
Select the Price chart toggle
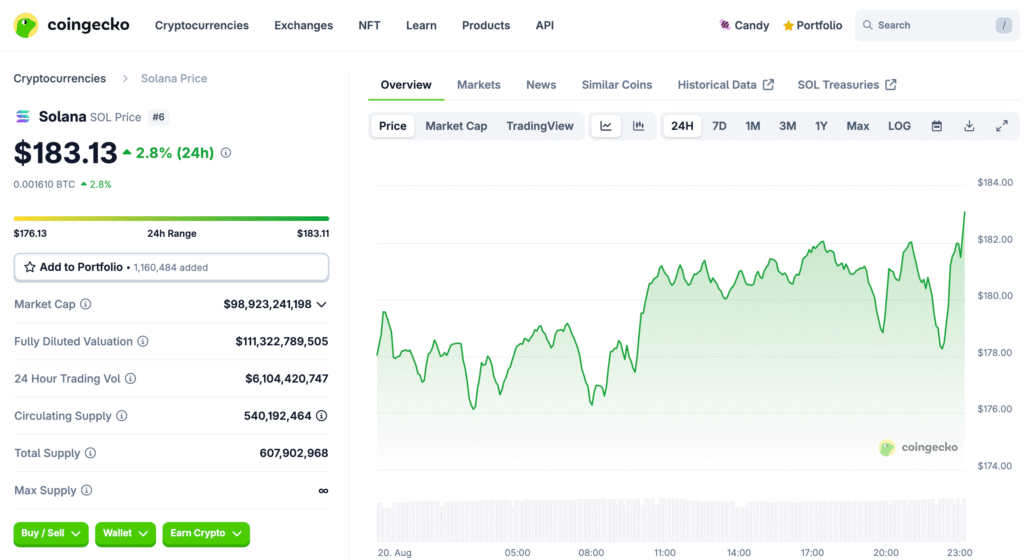tap(392, 126)
